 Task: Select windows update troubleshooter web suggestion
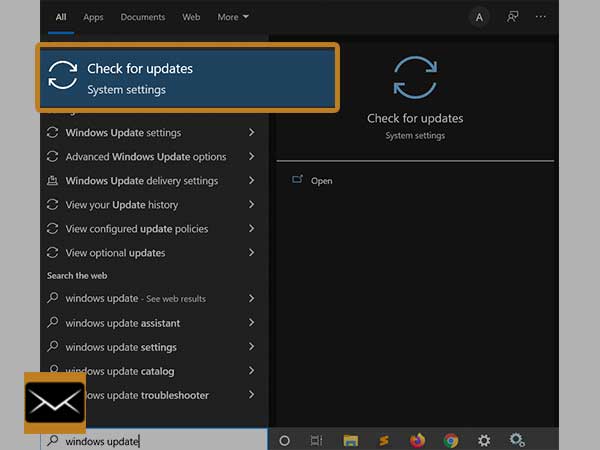[x=147, y=396]
